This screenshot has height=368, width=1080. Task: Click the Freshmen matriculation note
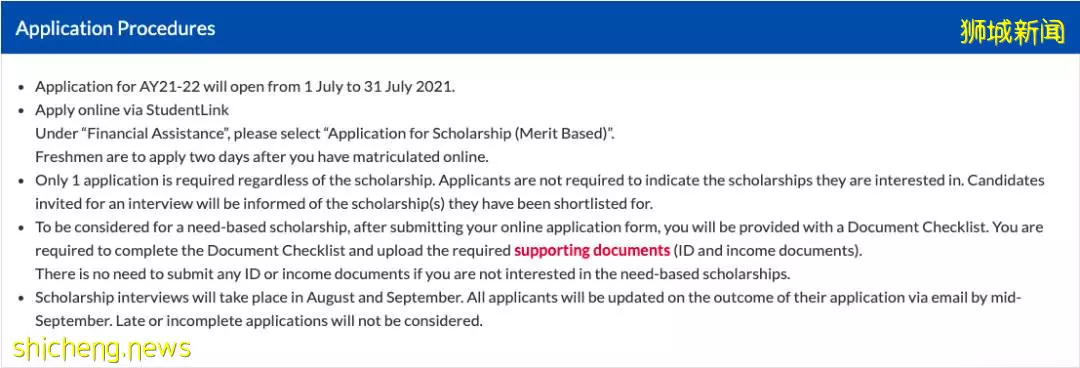click(262, 157)
